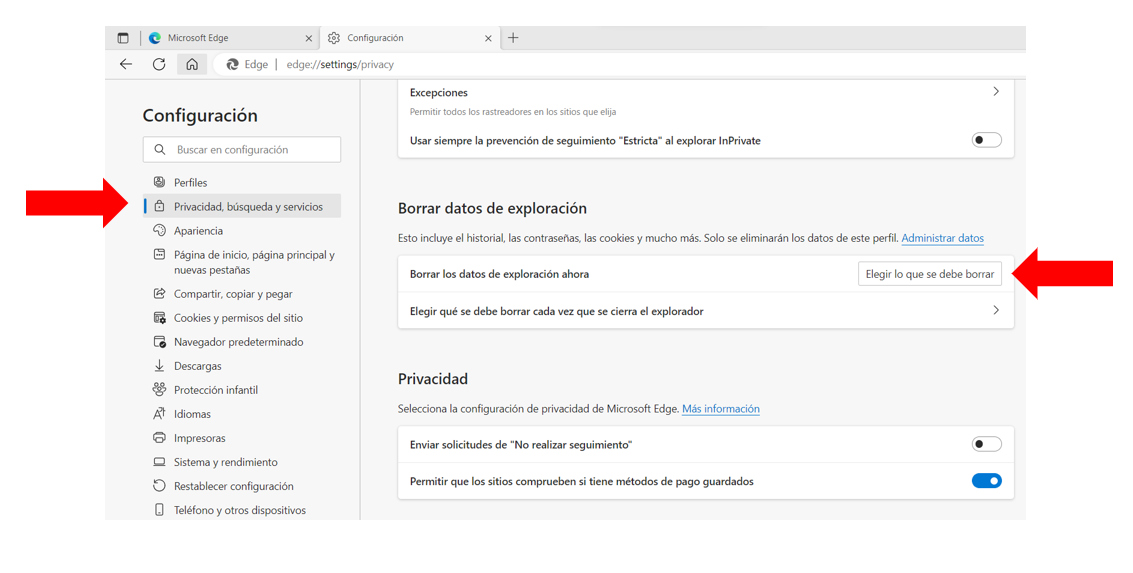1133x573 pixels.
Task: Click the Navegador predeterminado icon
Action: pos(159,342)
